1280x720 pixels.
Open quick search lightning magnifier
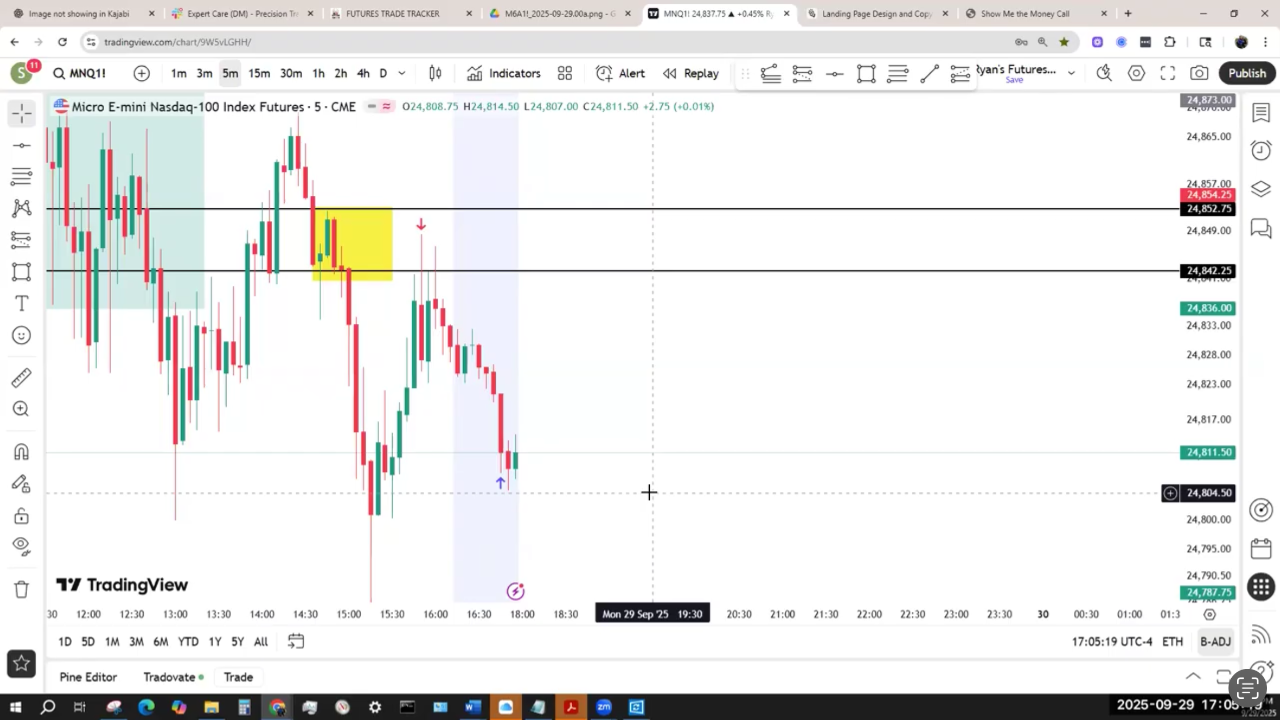point(1104,73)
